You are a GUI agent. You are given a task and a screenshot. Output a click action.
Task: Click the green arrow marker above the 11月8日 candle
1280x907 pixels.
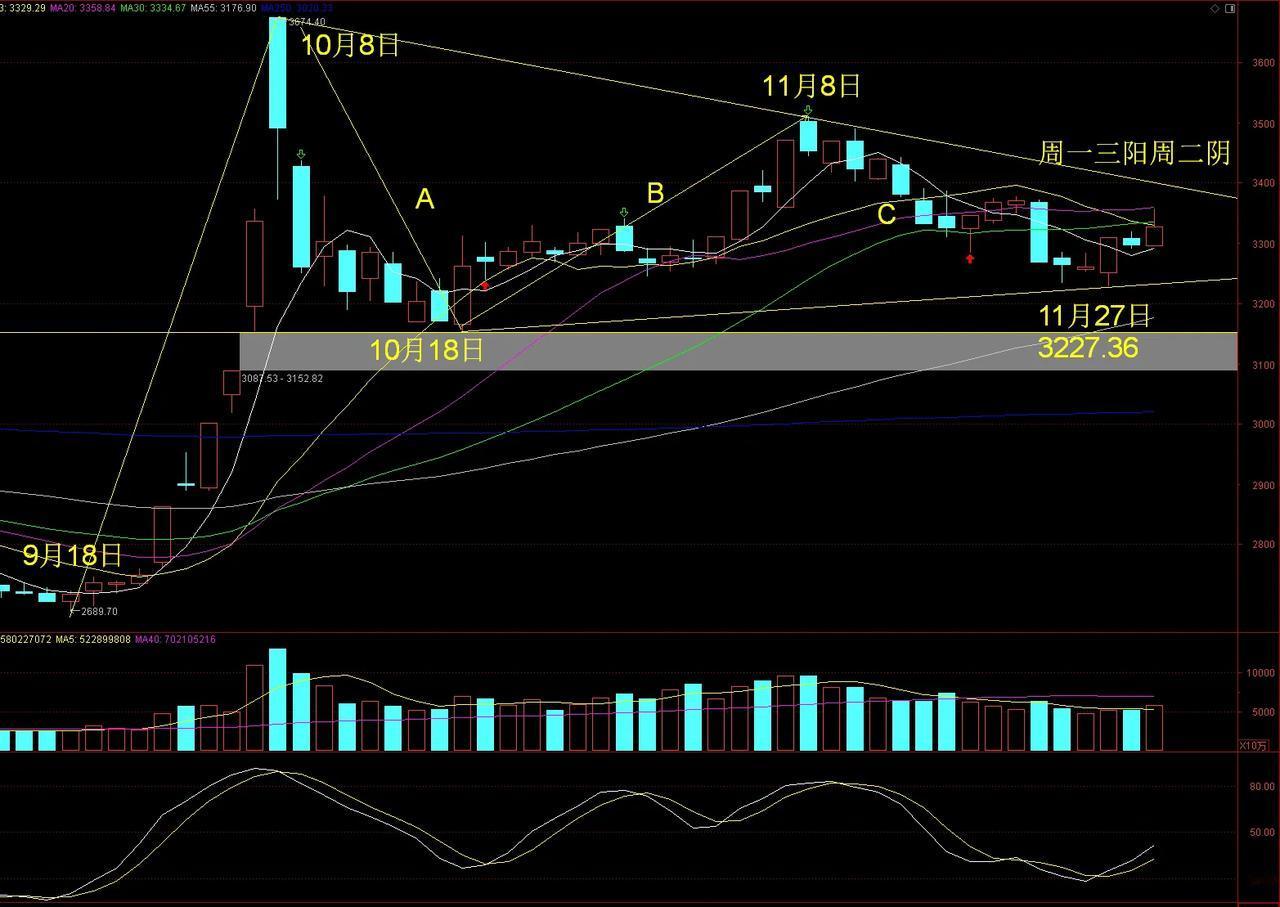pyautogui.click(x=808, y=111)
